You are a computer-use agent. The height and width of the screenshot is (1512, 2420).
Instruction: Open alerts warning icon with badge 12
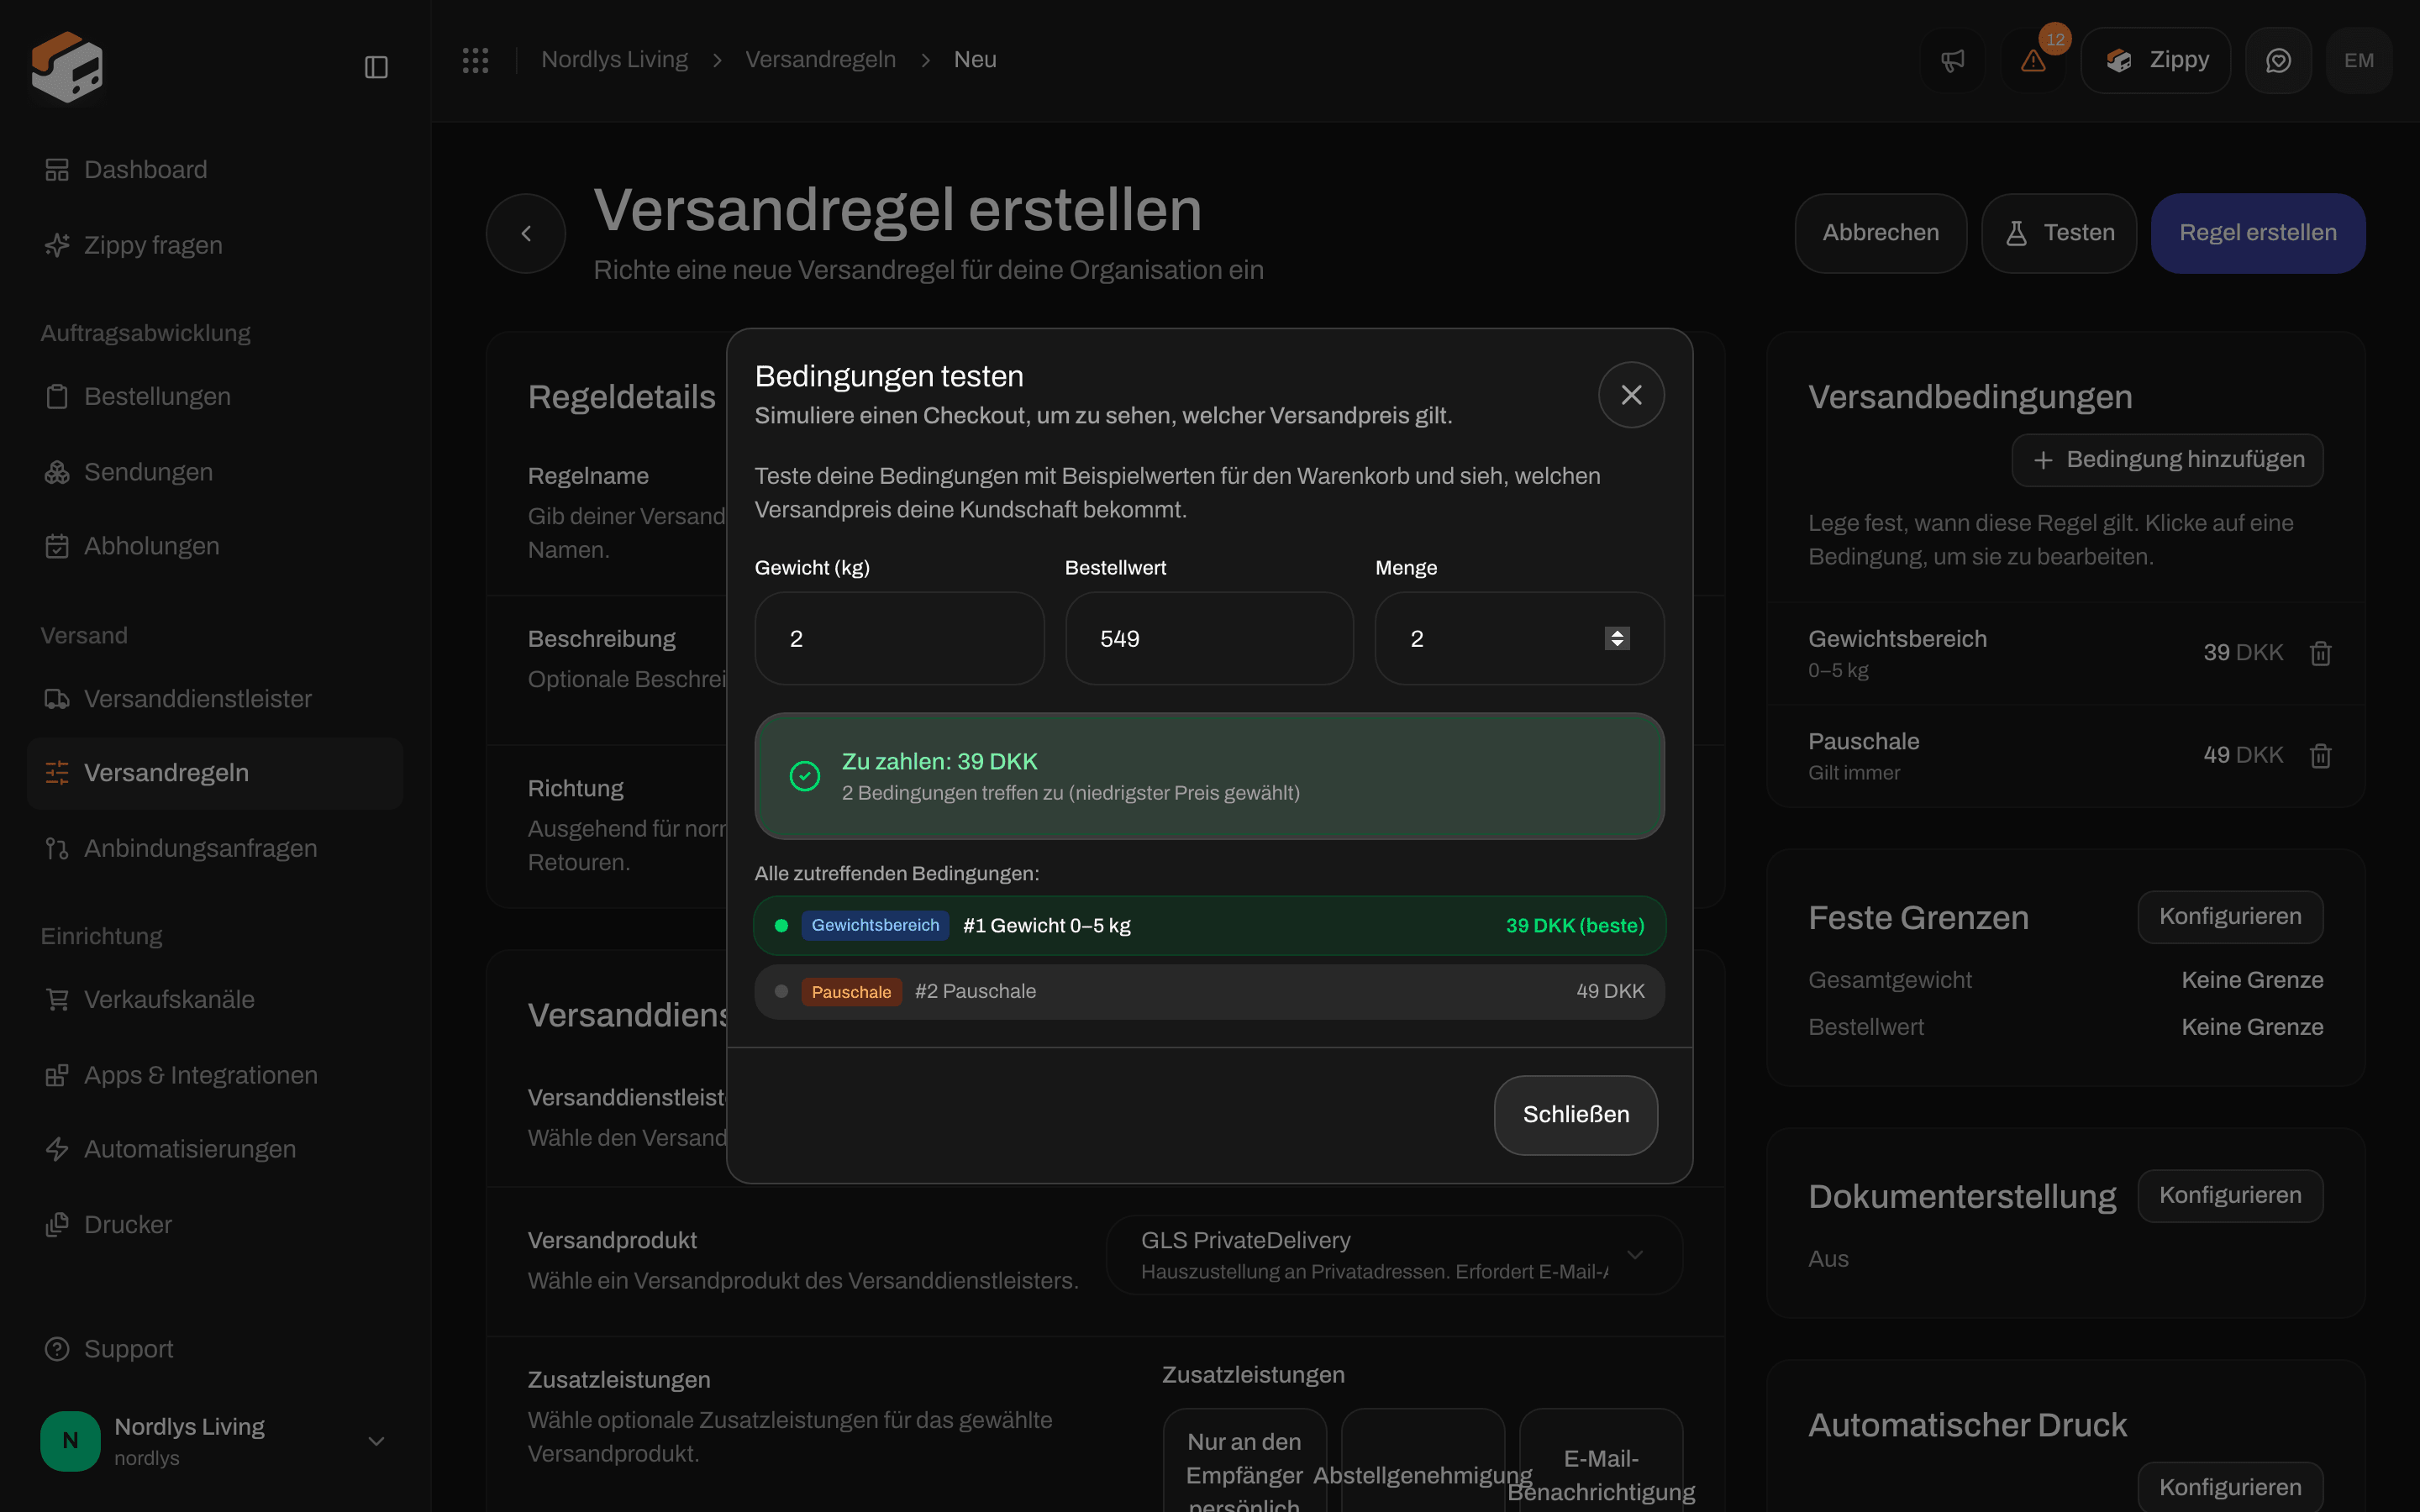point(2033,60)
